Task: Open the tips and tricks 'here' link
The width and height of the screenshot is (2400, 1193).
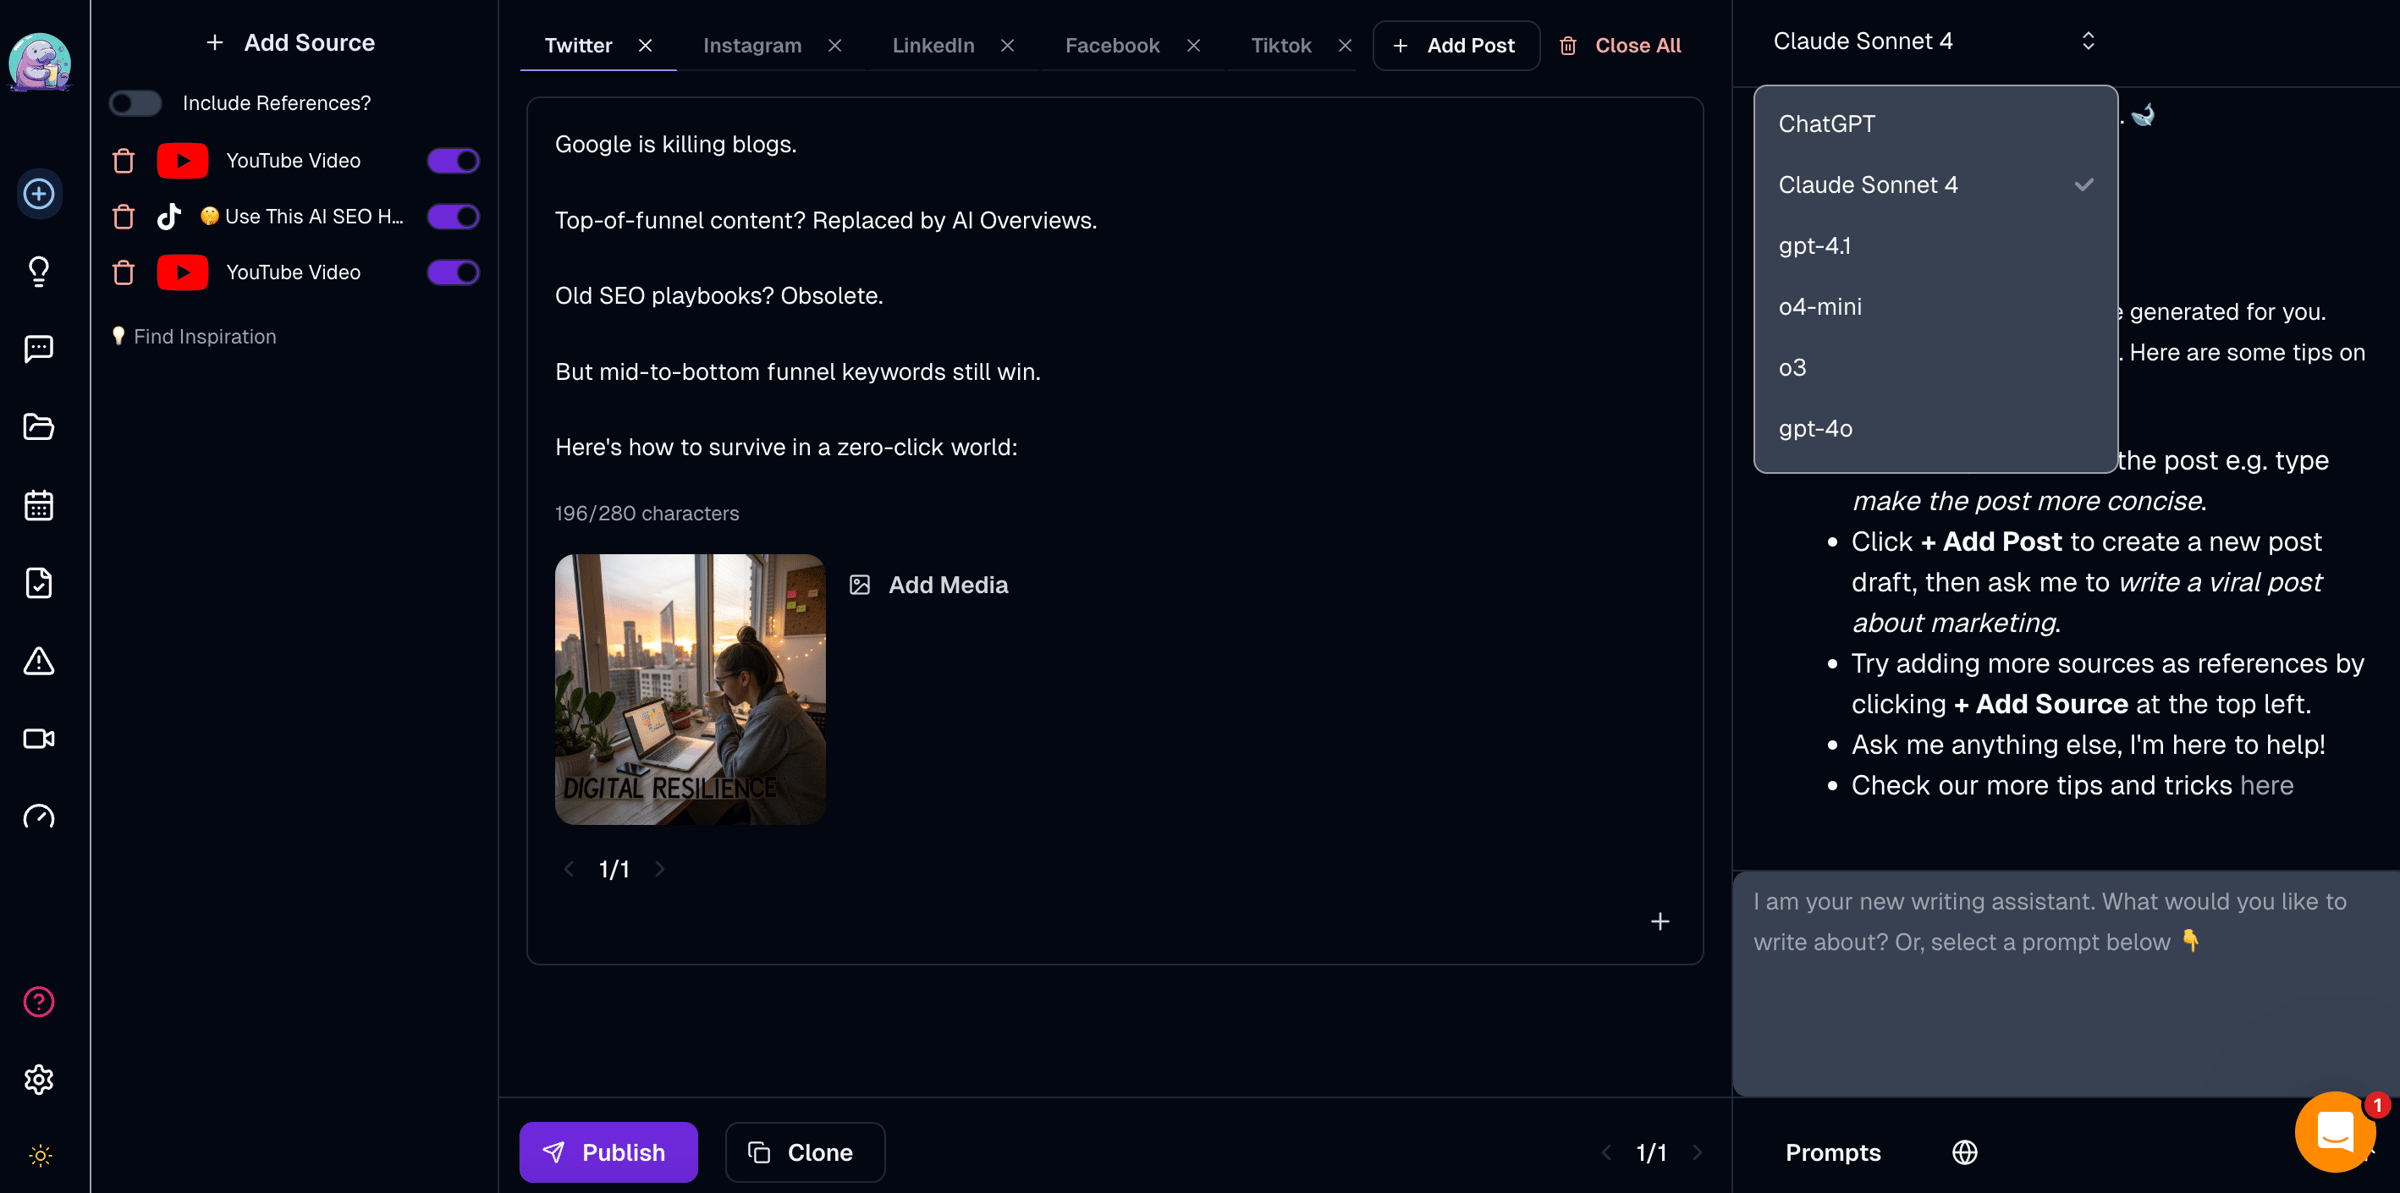Action: point(2266,785)
